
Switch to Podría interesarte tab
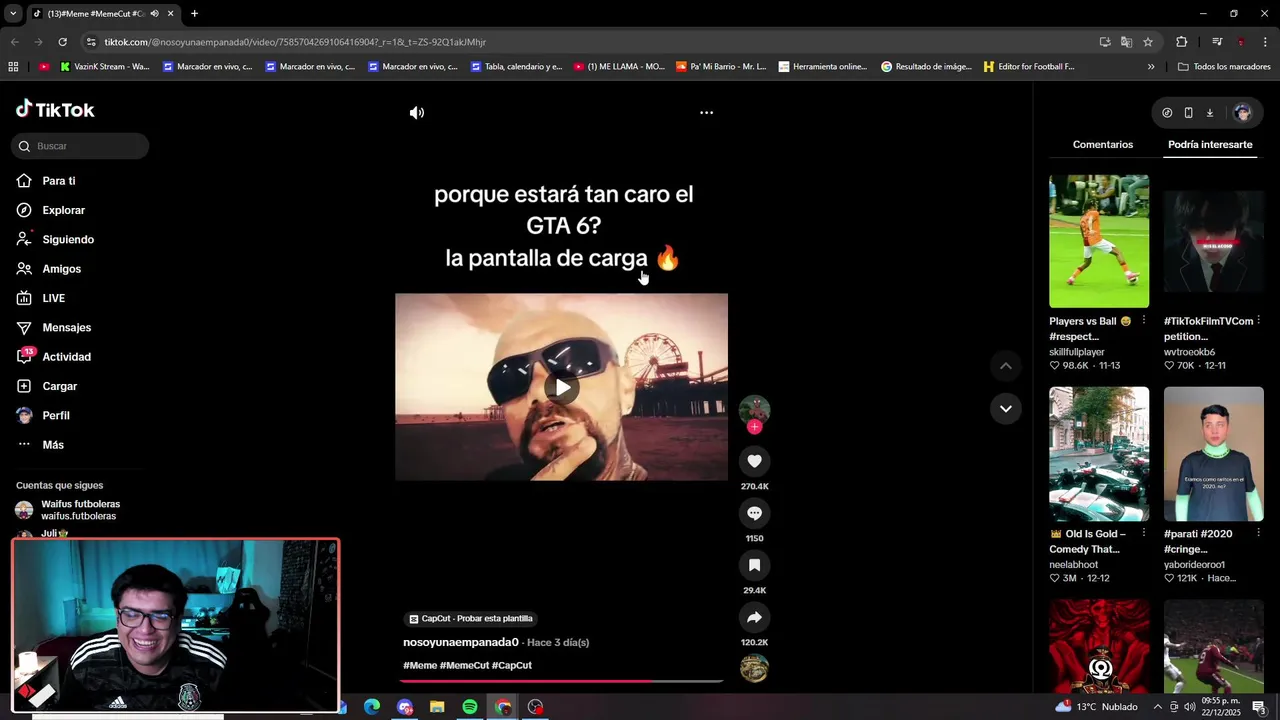point(1210,145)
